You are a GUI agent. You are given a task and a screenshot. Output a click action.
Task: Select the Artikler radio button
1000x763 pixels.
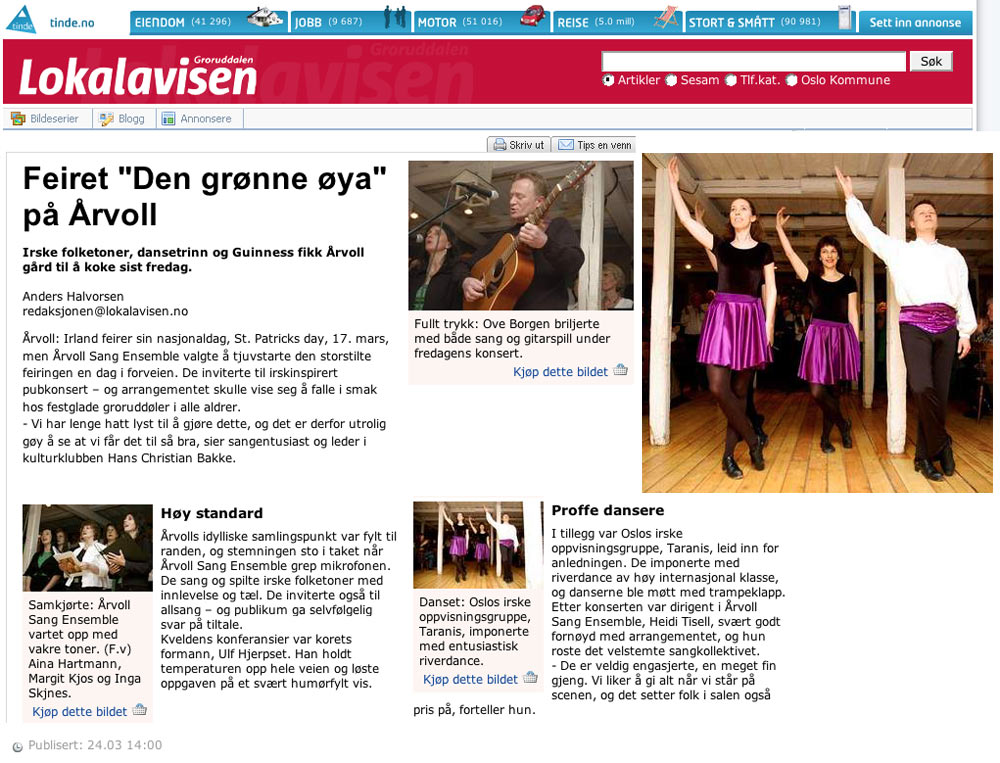(608, 80)
